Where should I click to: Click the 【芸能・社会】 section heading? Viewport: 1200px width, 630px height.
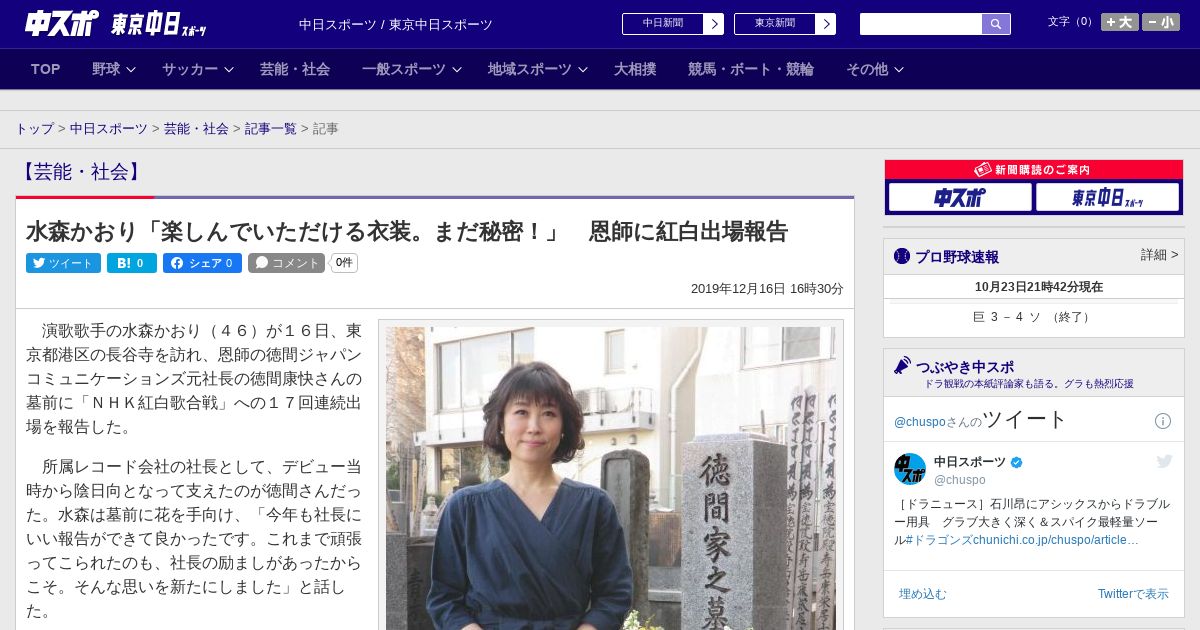tap(81, 171)
